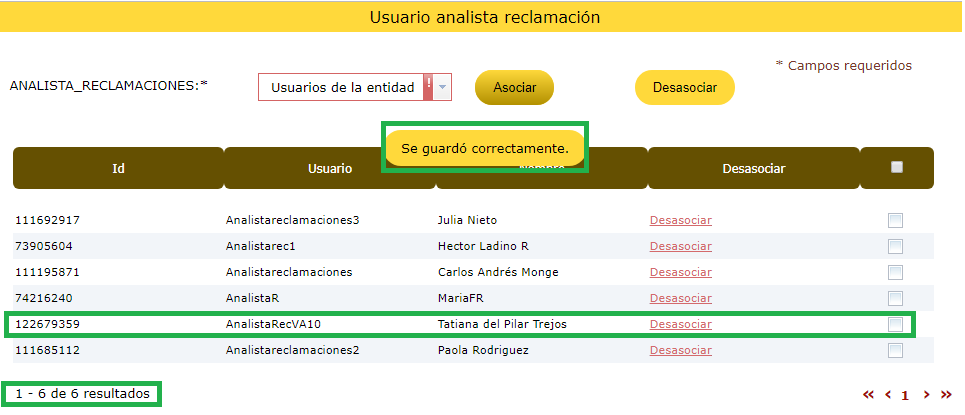Jump to last results page
This screenshot has height=415, width=965.
pyautogui.click(x=946, y=395)
